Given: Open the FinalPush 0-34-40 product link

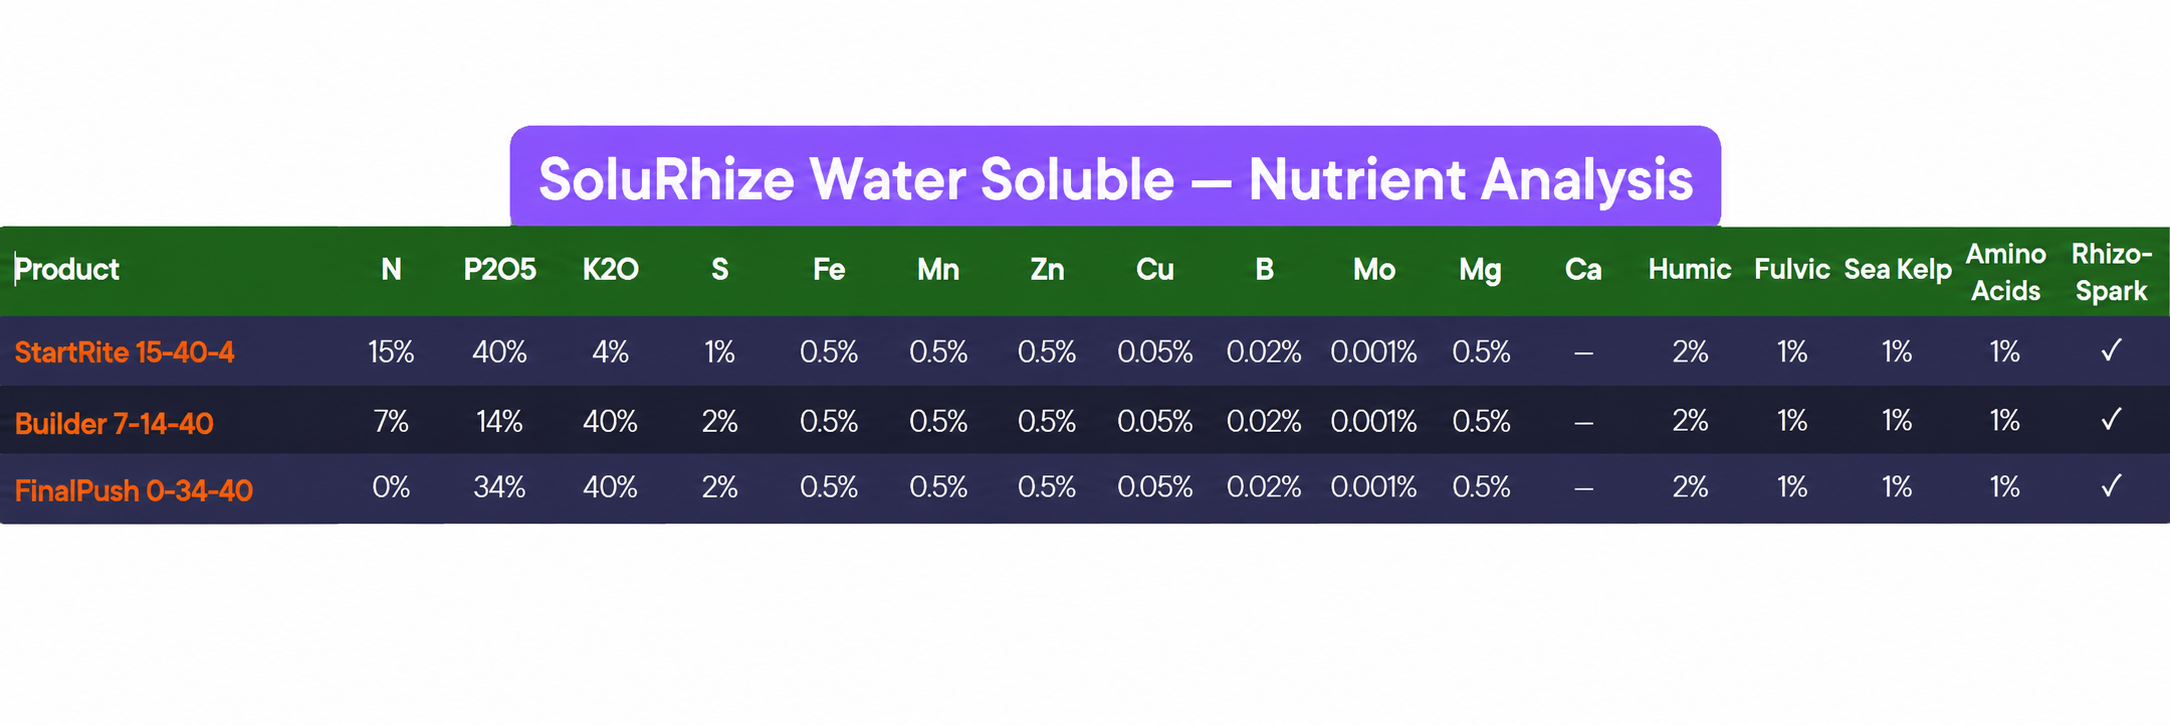Looking at the screenshot, I should pos(133,490).
